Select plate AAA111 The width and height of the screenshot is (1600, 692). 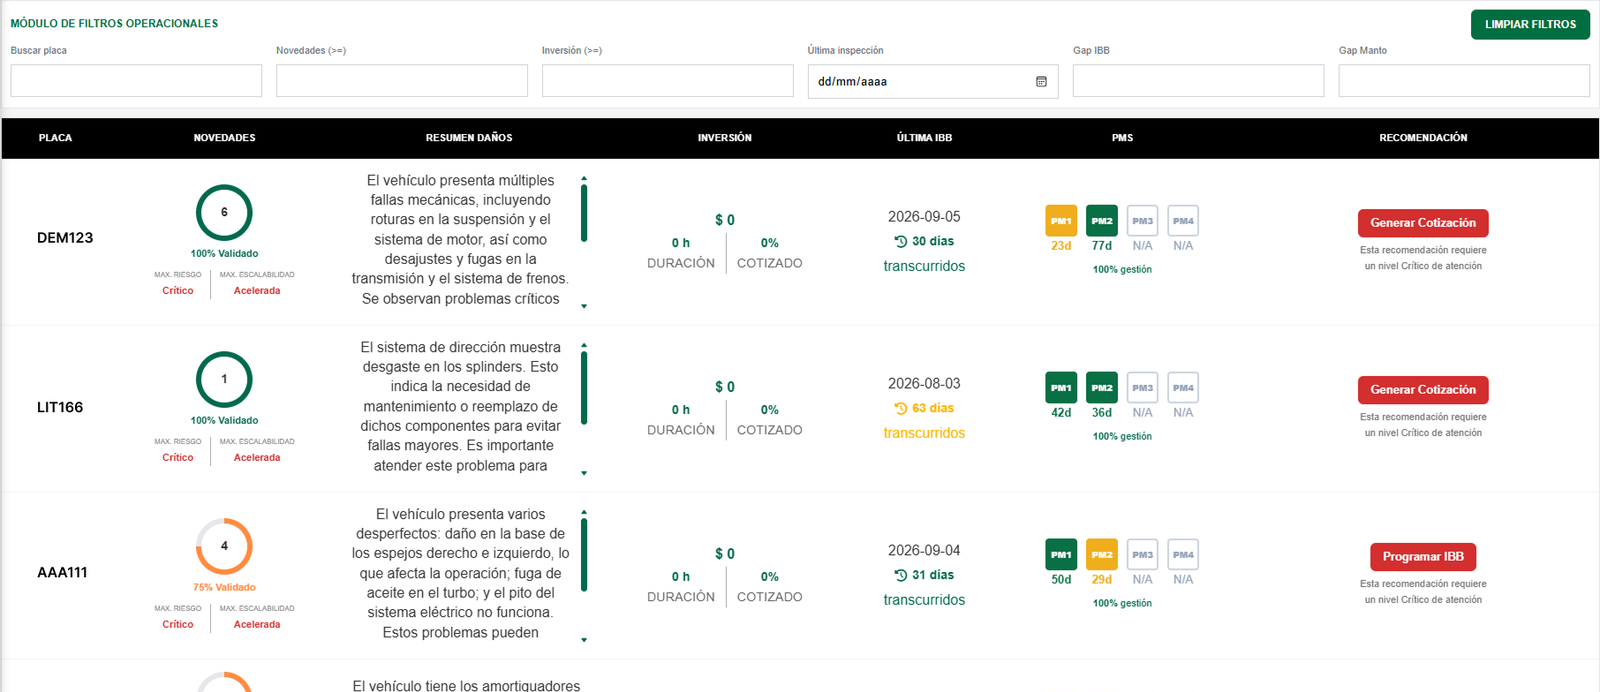[62, 572]
